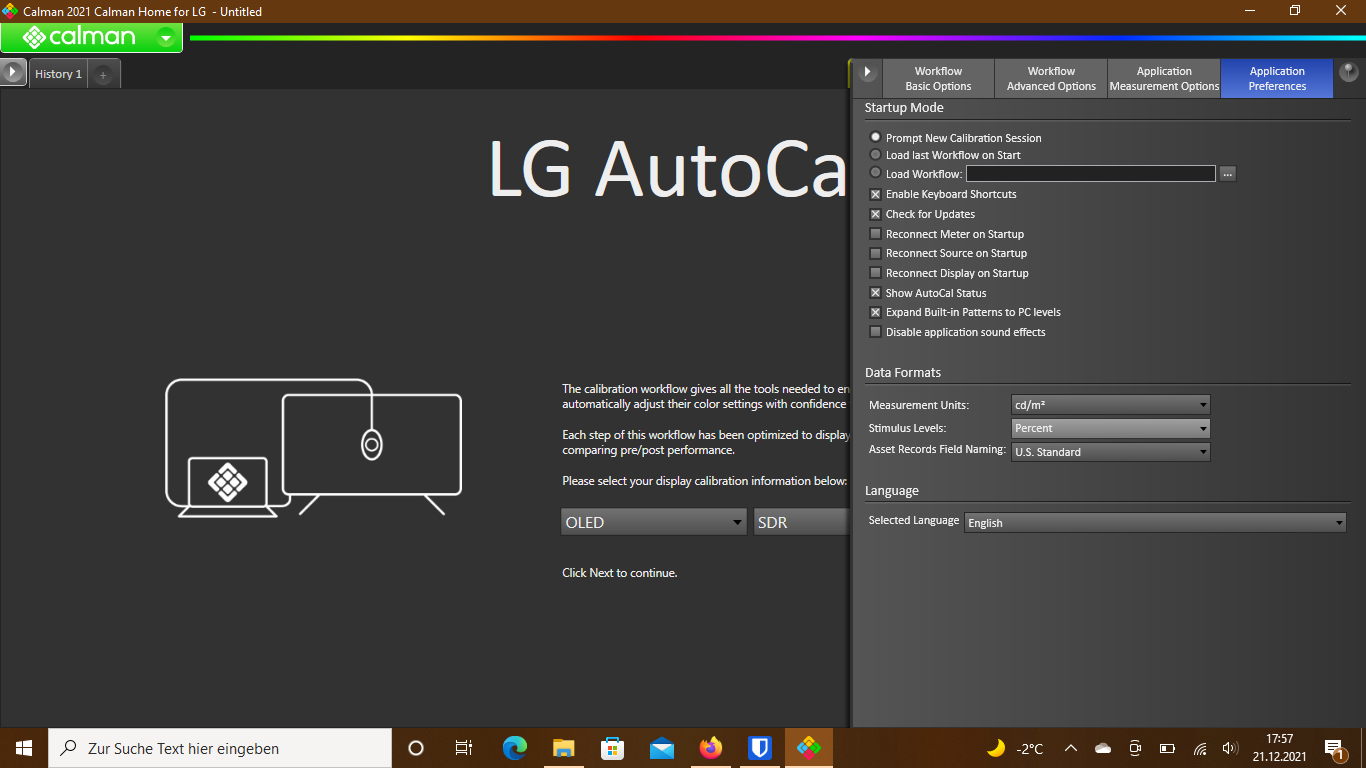Click the Windows taskbar search box
The width and height of the screenshot is (1366, 768).
click(220, 748)
